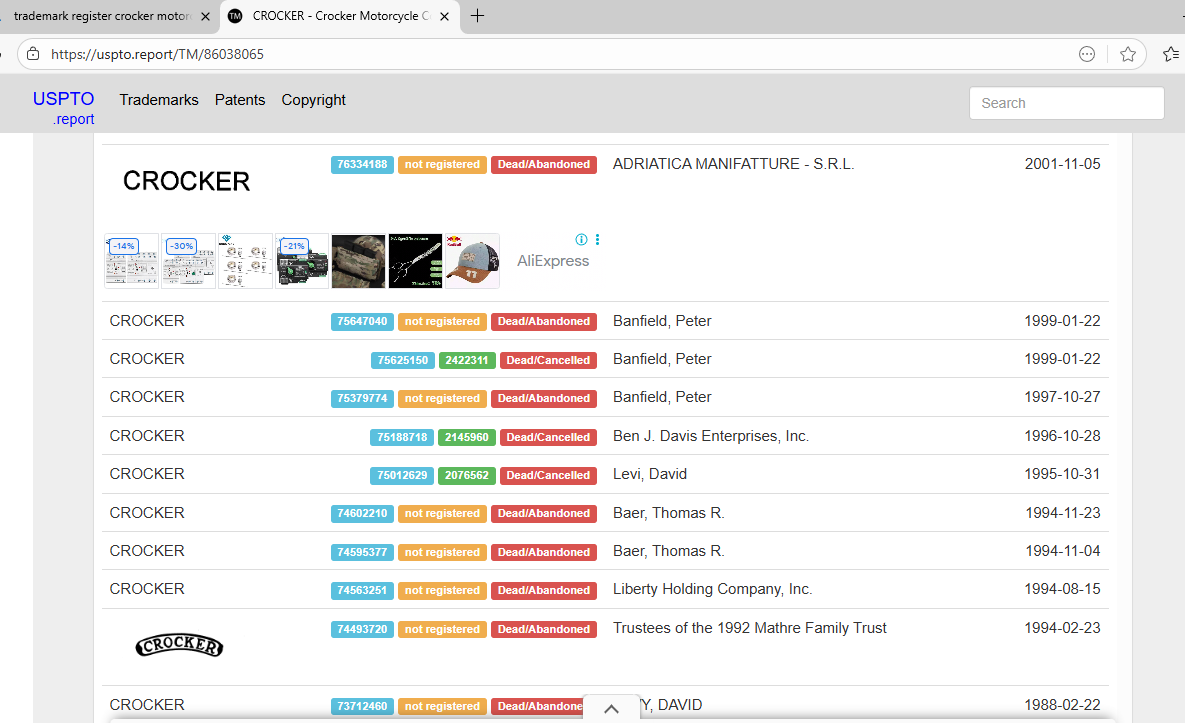This screenshot has height=723, width=1185.
Task: Open serial number 74595377 badge
Action: click(362, 553)
